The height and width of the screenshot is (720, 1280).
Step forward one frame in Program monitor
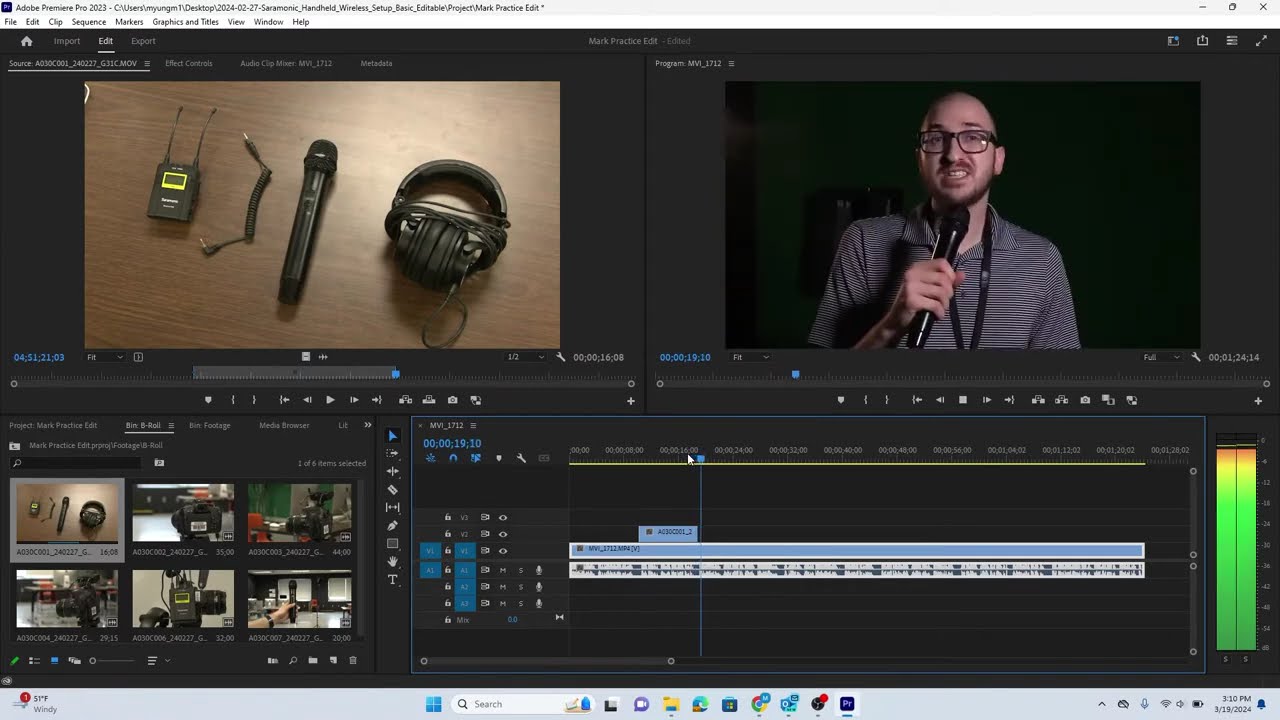click(986, 400)
